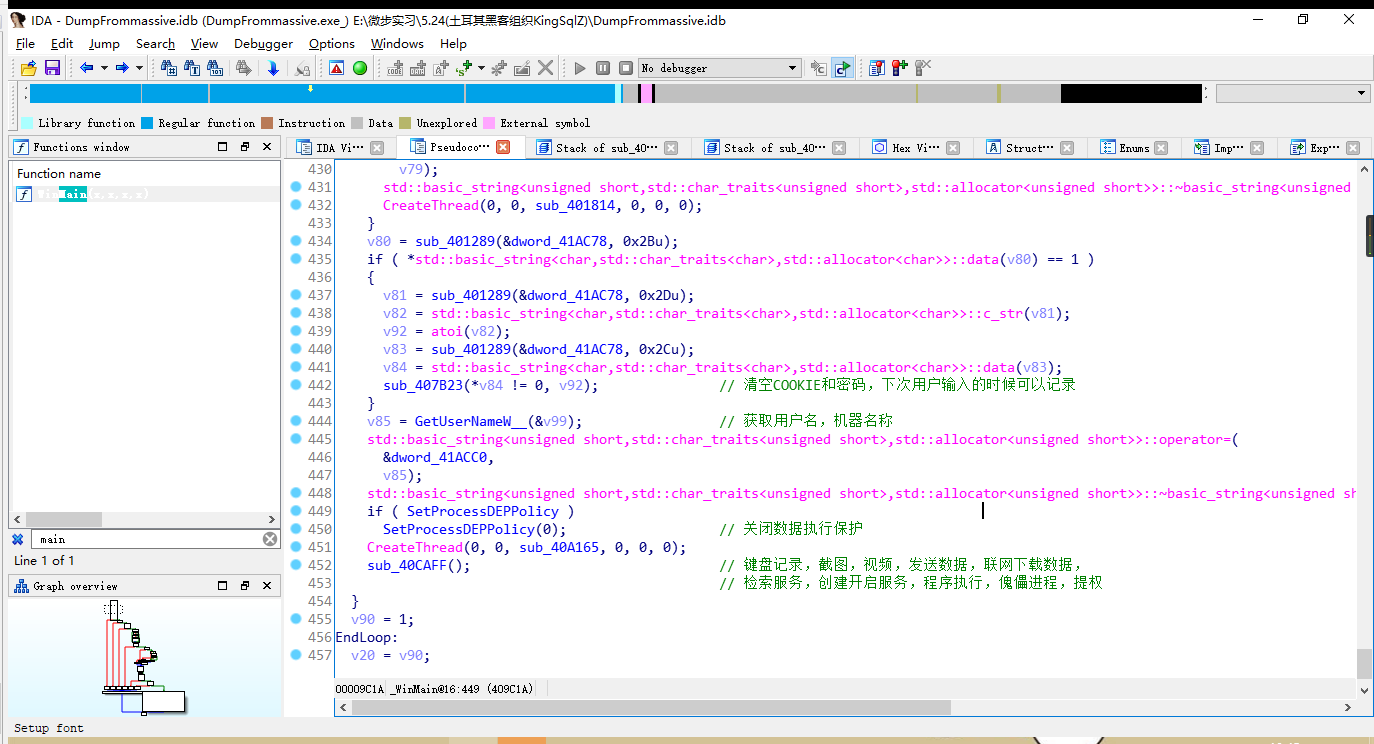Click the pseudocode horizontal scrollbar thumb
The height and width of the screenshot is (744, 1374).
point(649,707)
